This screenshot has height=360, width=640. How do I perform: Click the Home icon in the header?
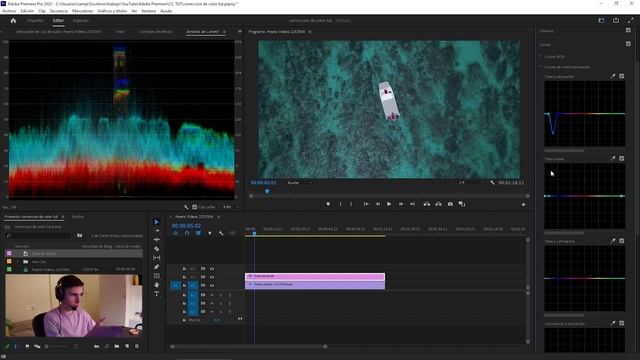pyautogui.click(x=13, y=20)
